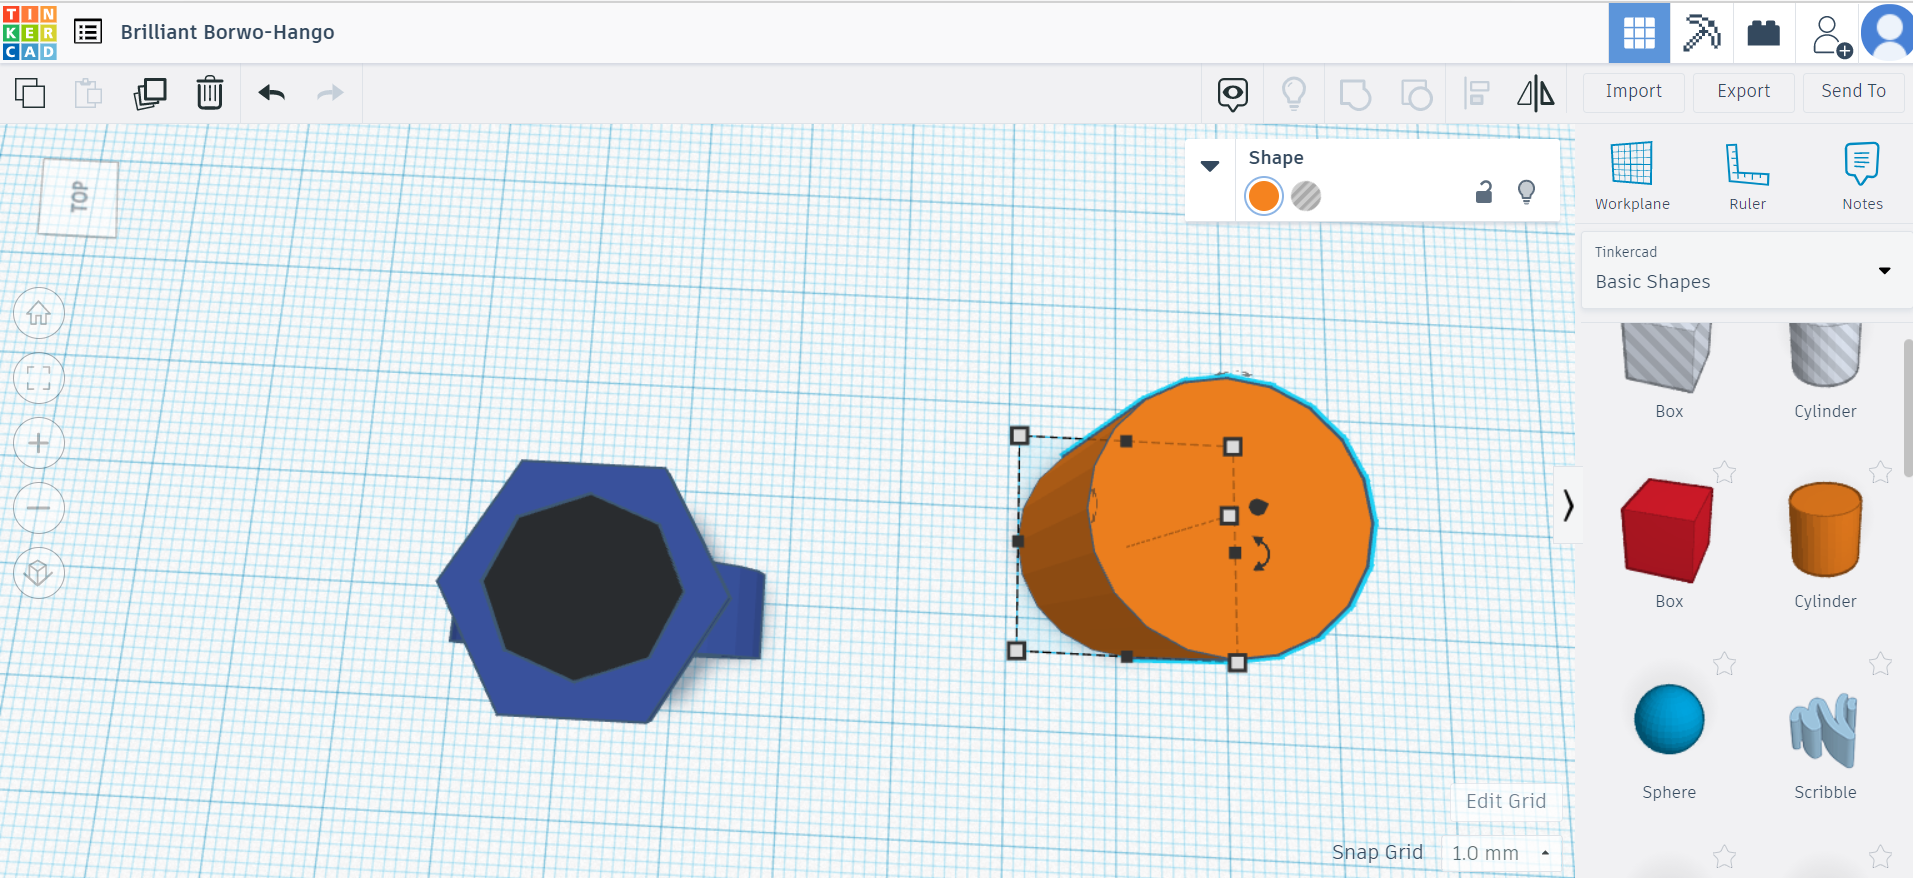Select the Scribble shape

(x=1824, y=730)
